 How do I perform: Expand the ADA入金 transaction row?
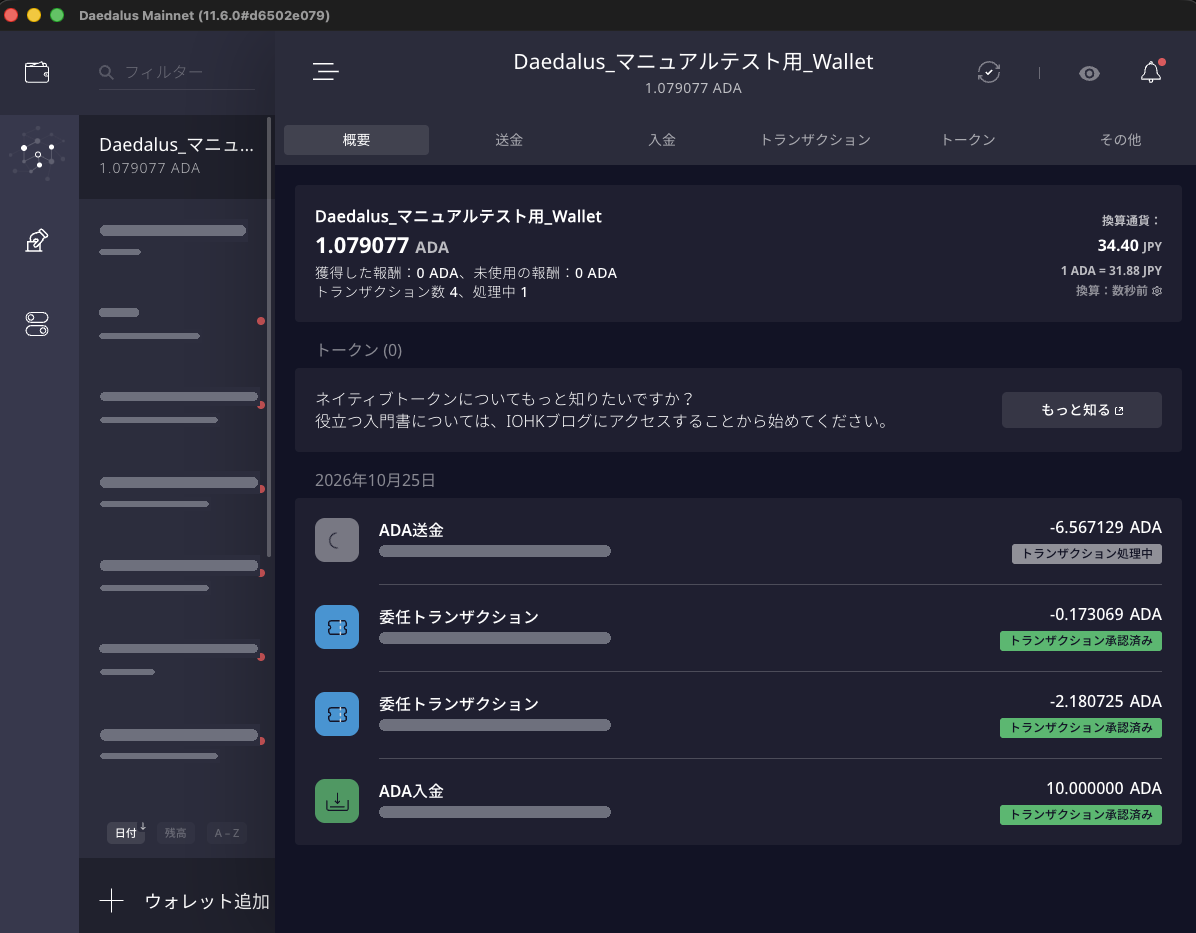(738, 801)
